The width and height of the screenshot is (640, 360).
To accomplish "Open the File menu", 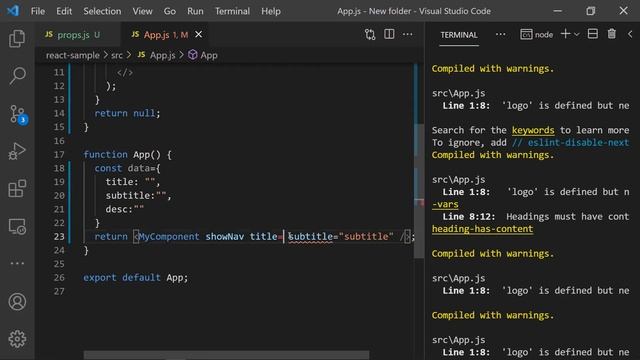I will pyautogui.click(x=38, y=11).
